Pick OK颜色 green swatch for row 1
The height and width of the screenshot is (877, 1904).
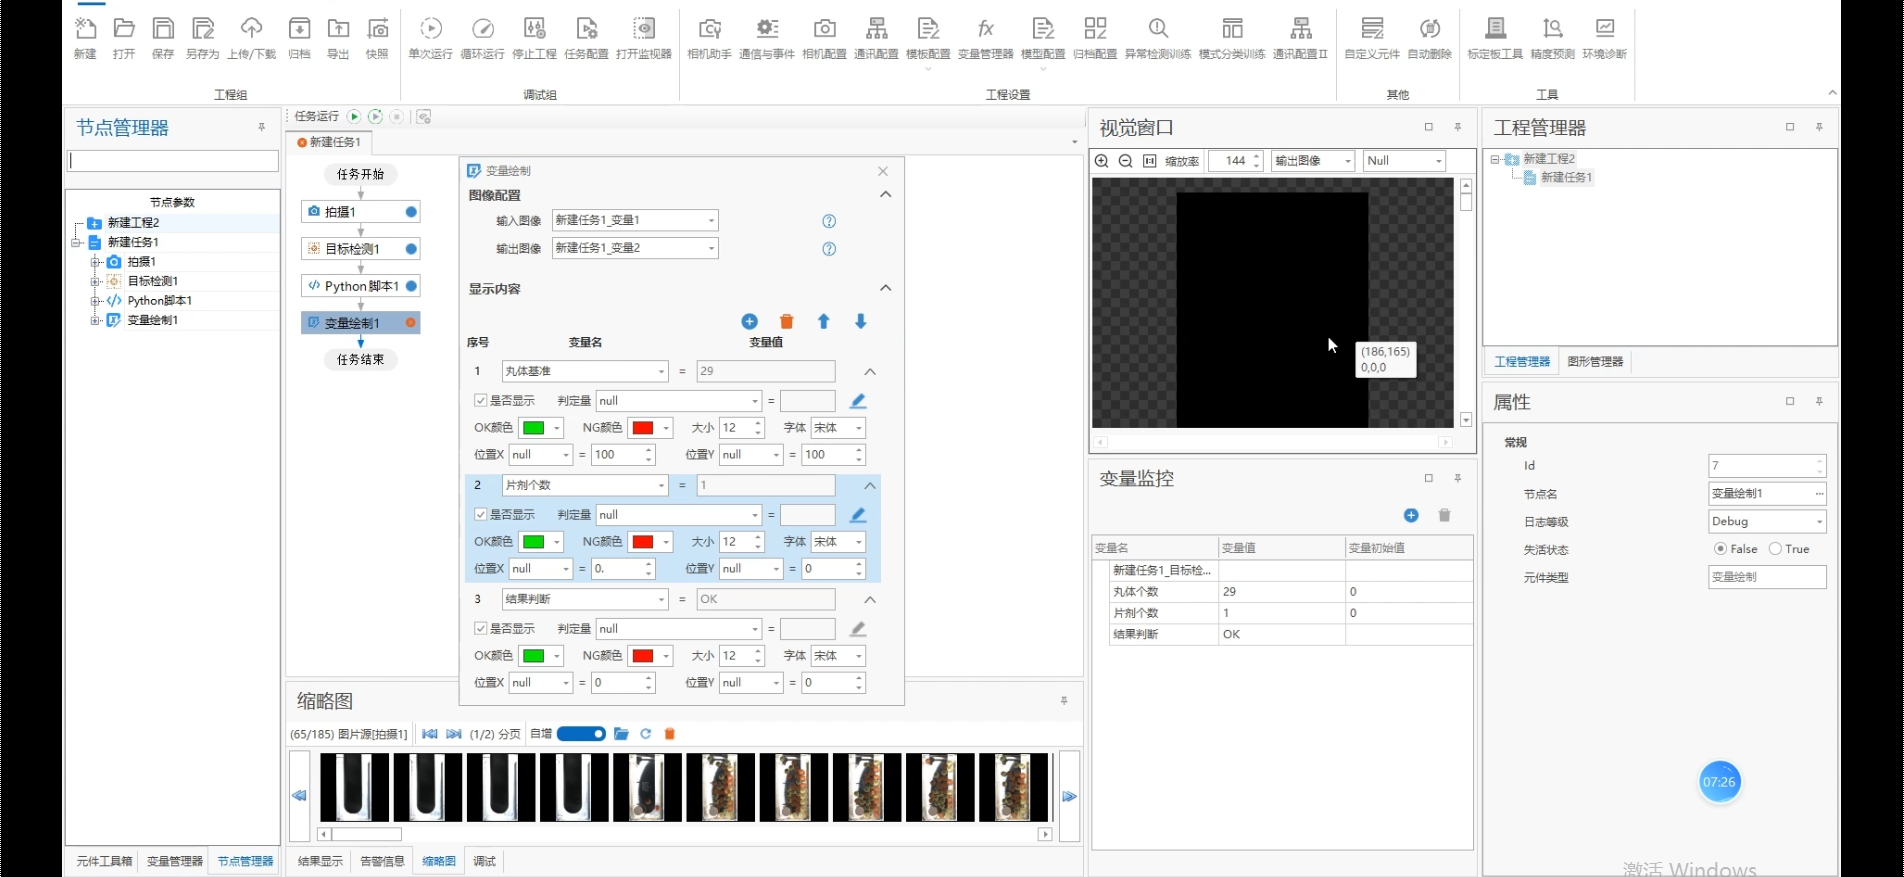[534, 428]
